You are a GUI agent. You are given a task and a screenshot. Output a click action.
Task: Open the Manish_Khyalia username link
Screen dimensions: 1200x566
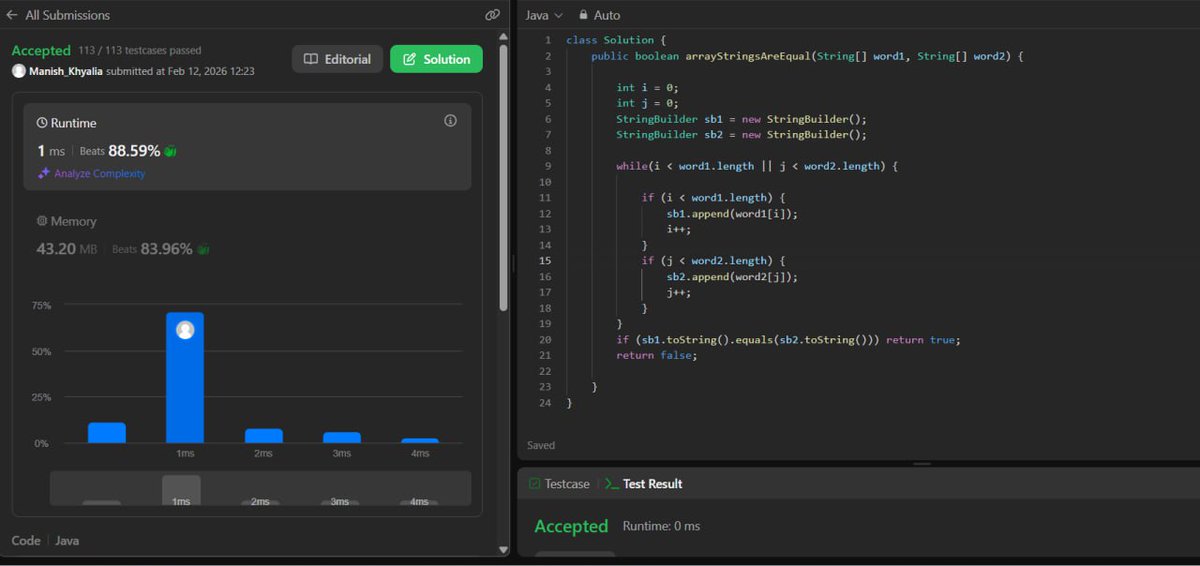65,71
